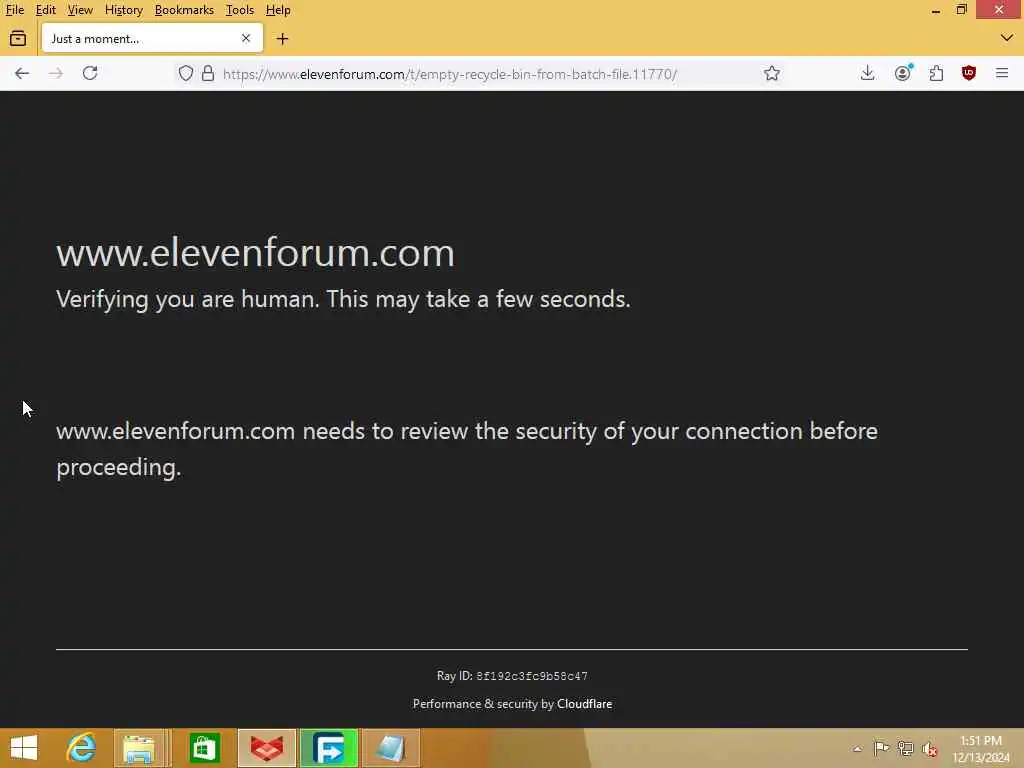Launch Internet Explorer from taskbar
The height and width of the screenshot is (768, 1024).
[x=81, y=748]
